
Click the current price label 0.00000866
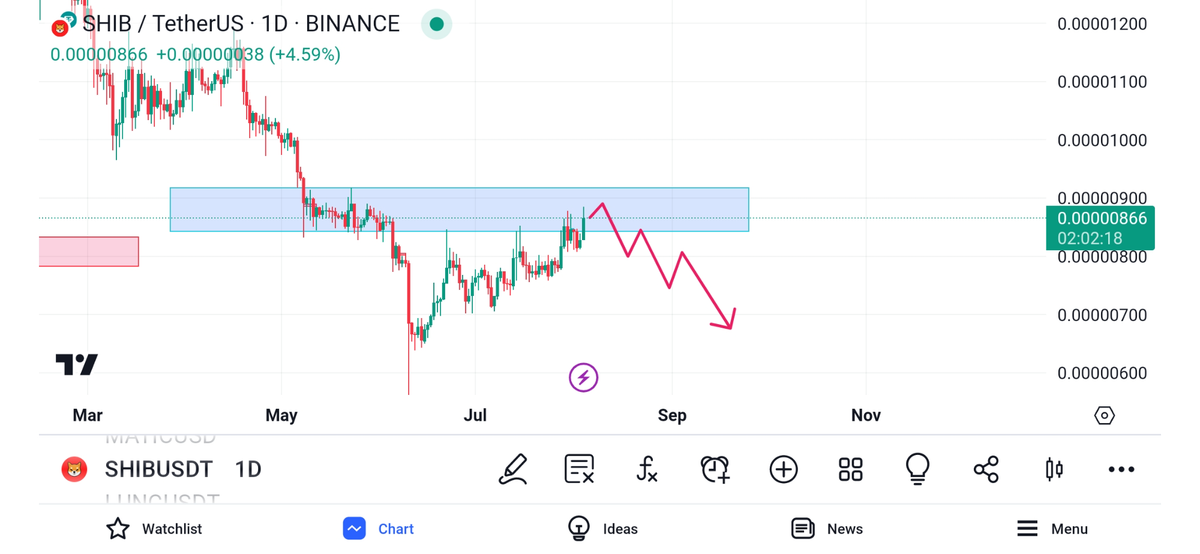tap(1099, 219)
